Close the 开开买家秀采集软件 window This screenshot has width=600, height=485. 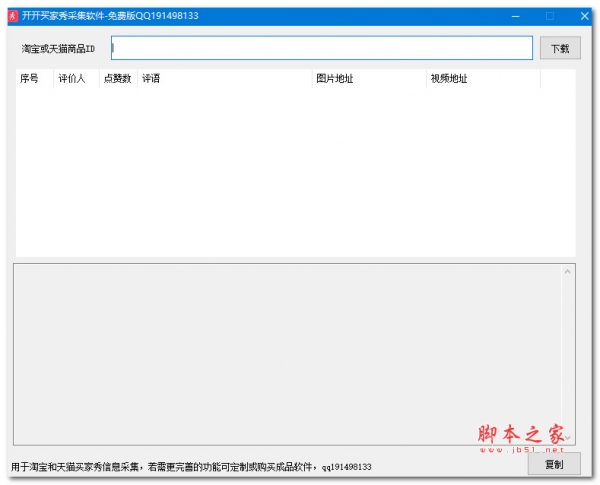click(x=583, y=16)
